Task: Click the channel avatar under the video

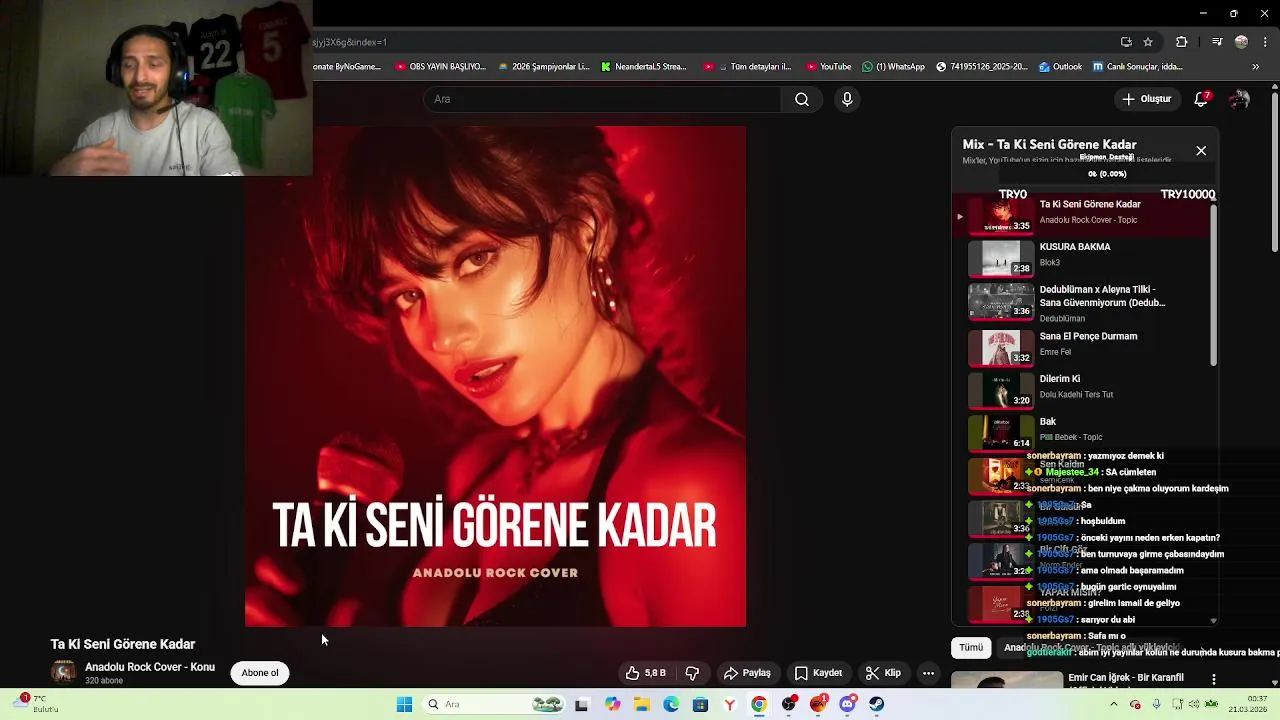Action: click(x=63, y=673)
